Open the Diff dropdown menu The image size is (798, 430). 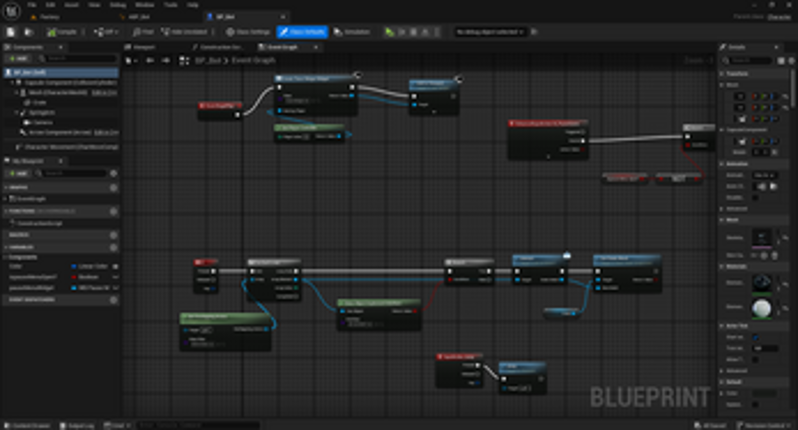coord(100,32)
